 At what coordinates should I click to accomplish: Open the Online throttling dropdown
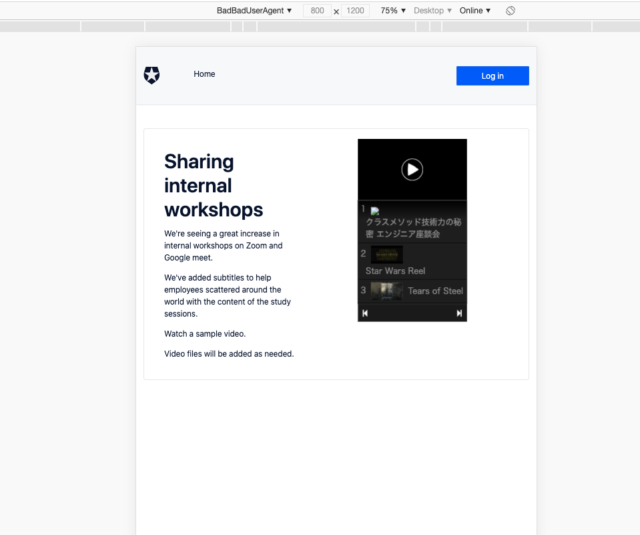475,11
